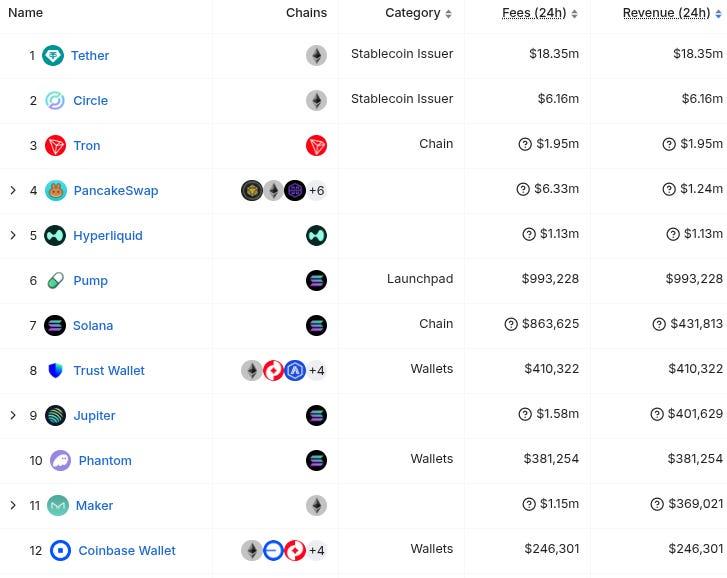
Task: Click the Circle protocol logo icon
Action: pyautogui.click(x=55, y=101)
